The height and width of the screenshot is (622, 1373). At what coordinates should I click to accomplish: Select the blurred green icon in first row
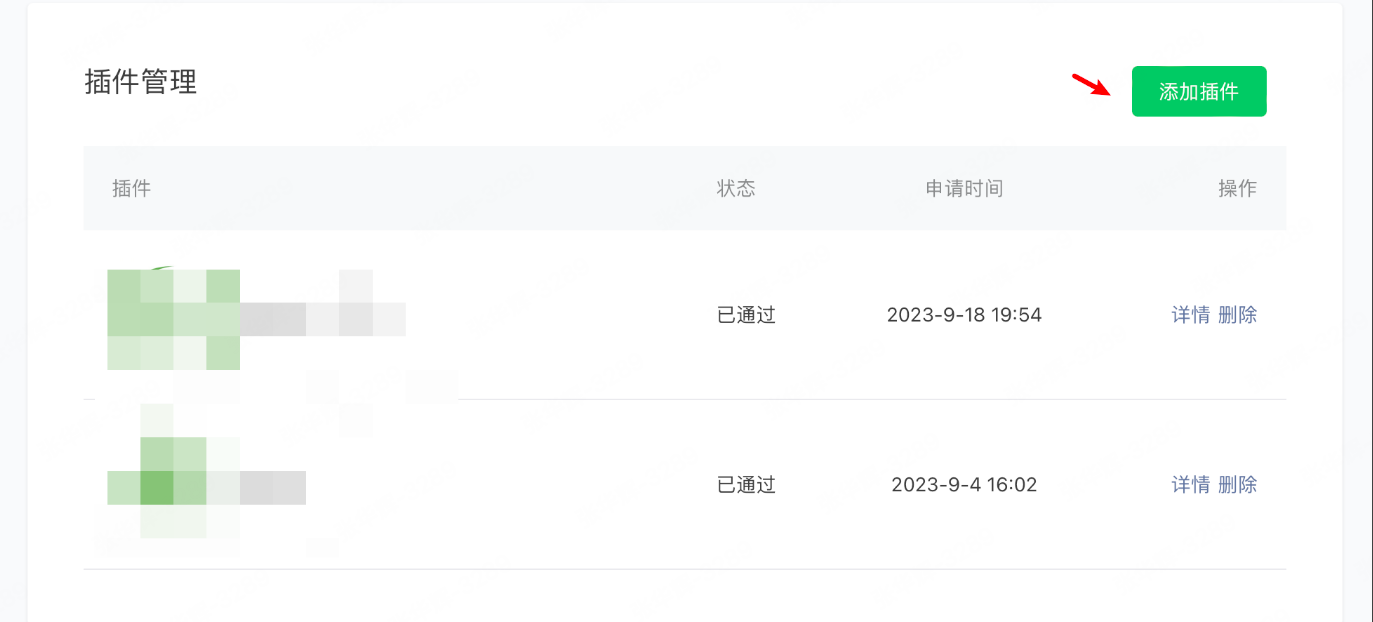(174, 319)
